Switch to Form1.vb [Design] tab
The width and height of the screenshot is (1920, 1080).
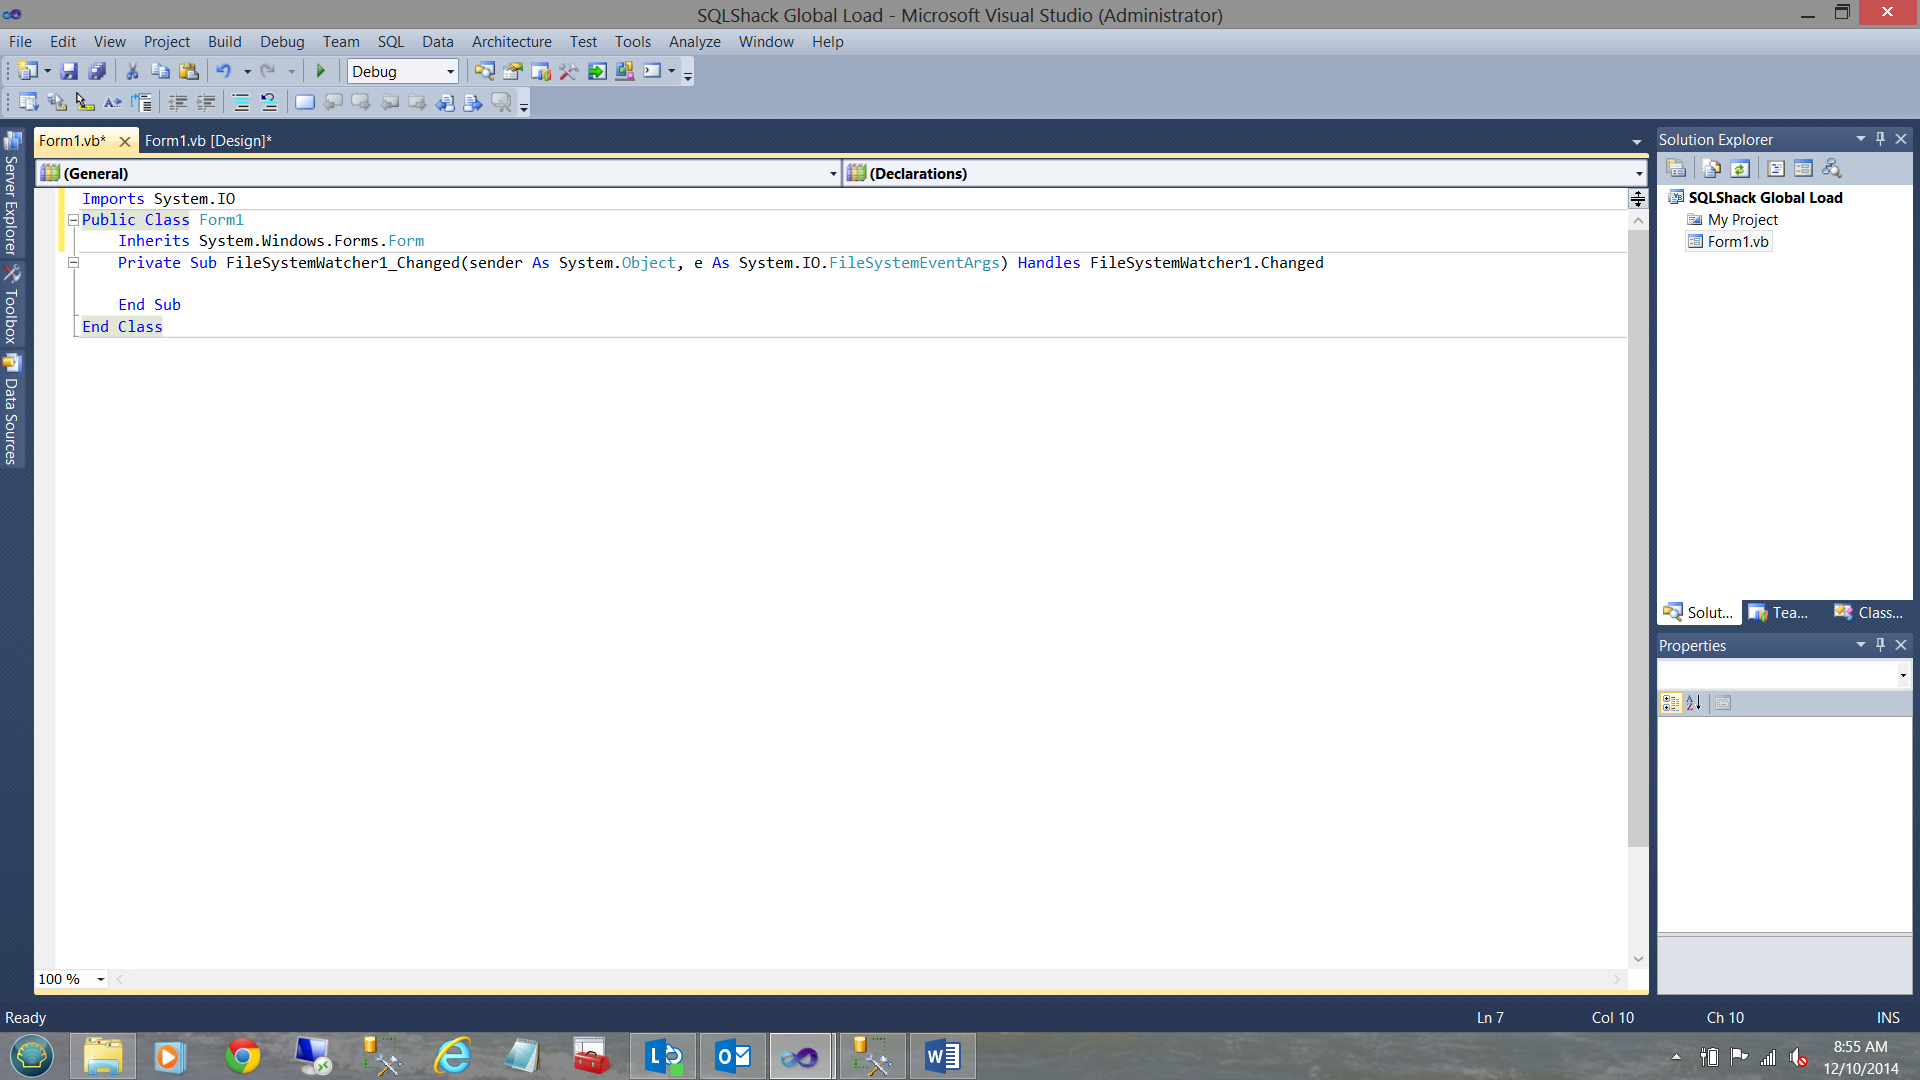208,141
